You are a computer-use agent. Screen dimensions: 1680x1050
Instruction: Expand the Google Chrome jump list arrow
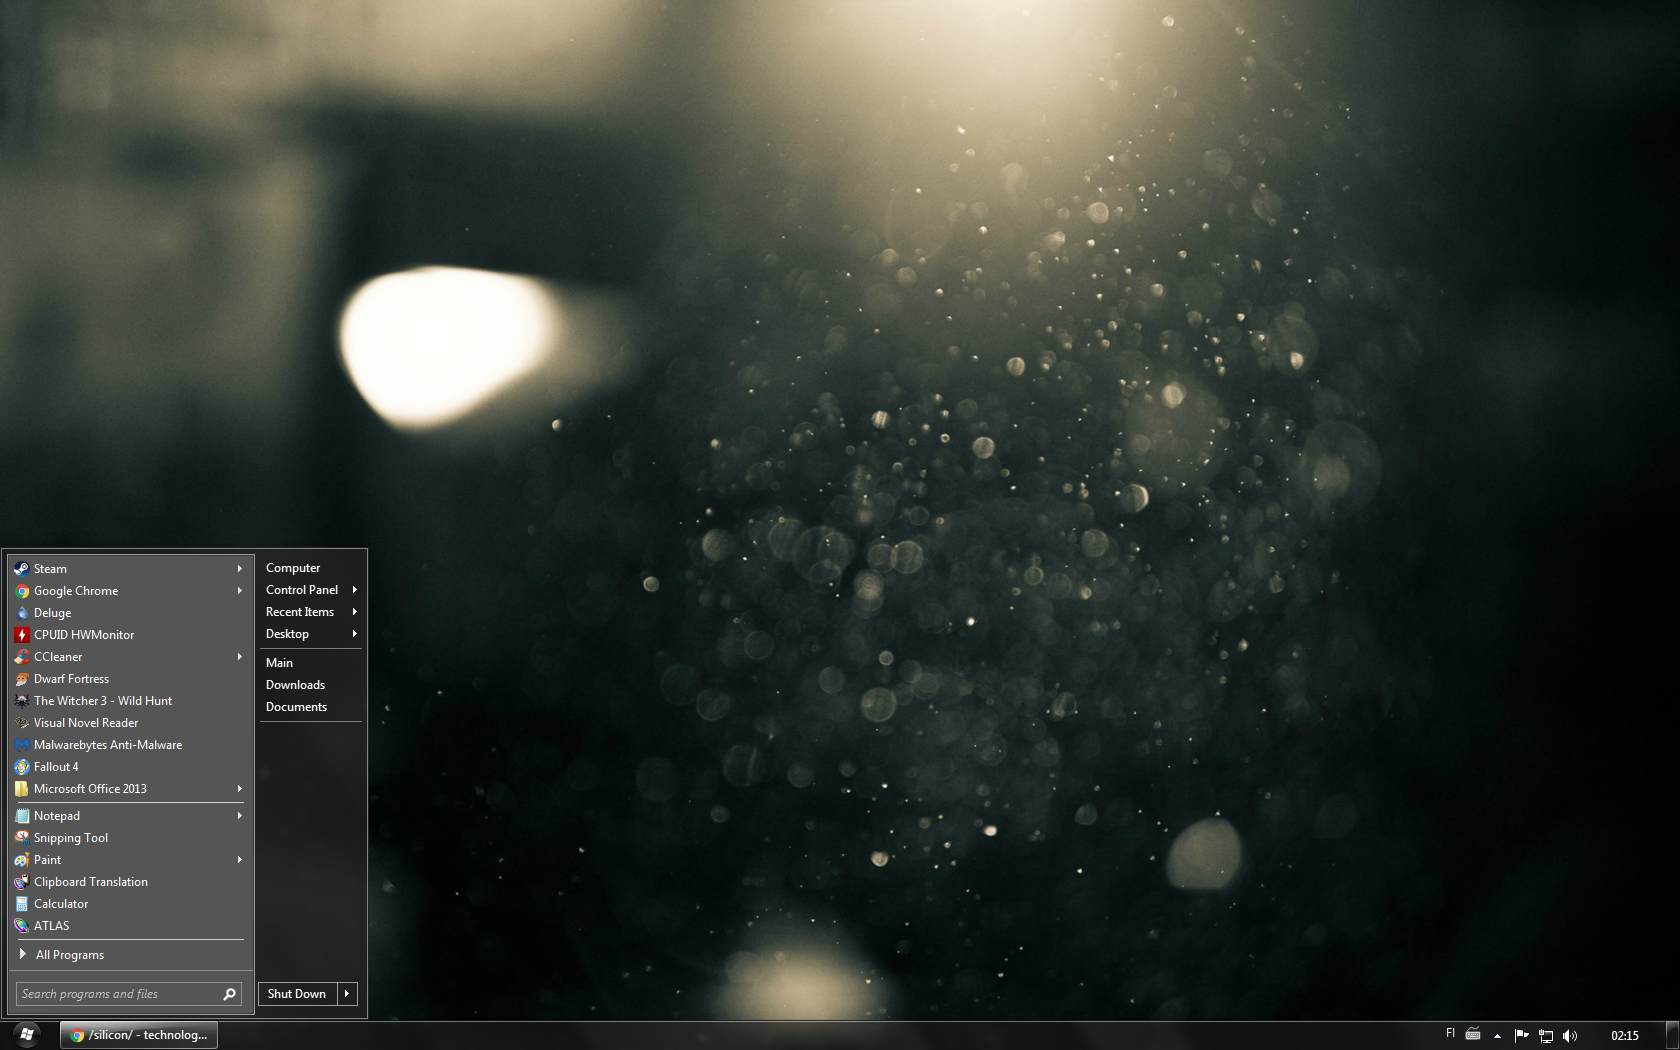240,591
